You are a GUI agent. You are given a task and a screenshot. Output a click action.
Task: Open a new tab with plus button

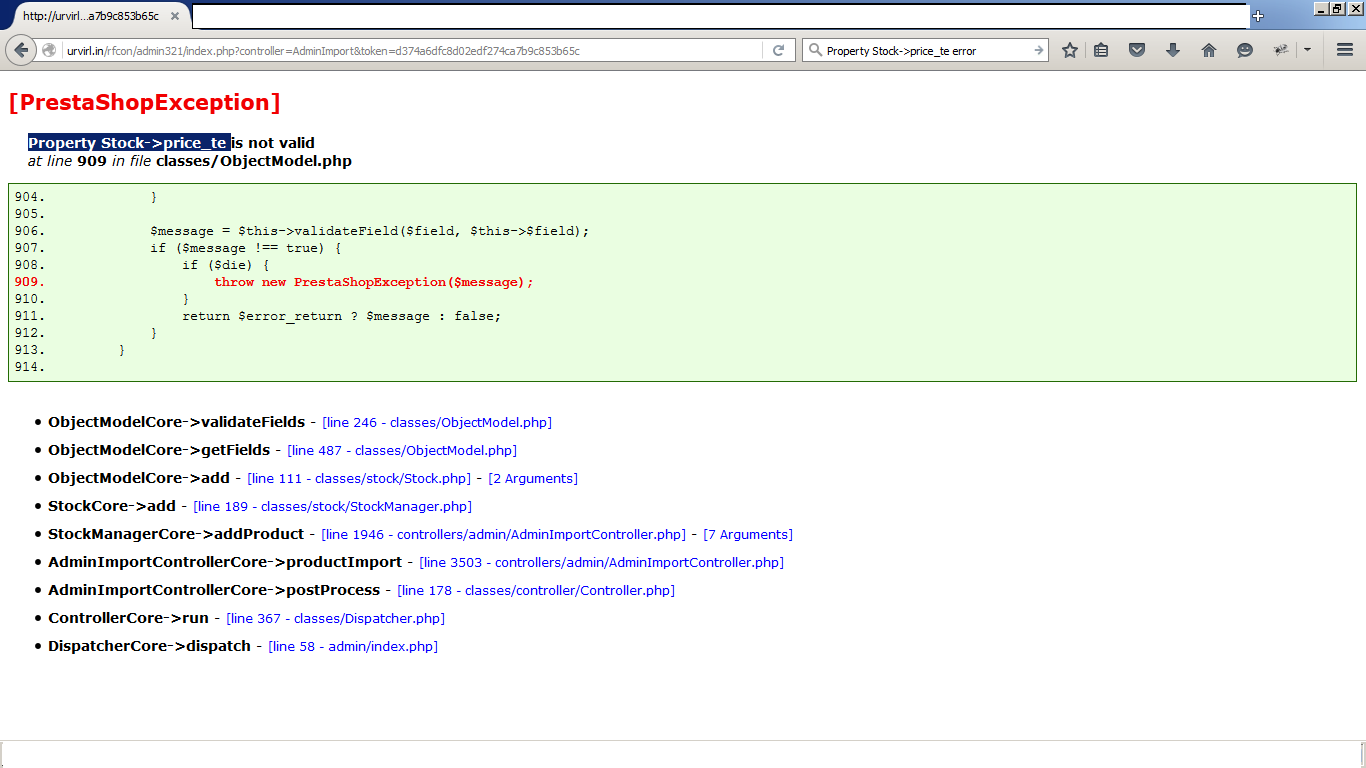point(1258,16)
